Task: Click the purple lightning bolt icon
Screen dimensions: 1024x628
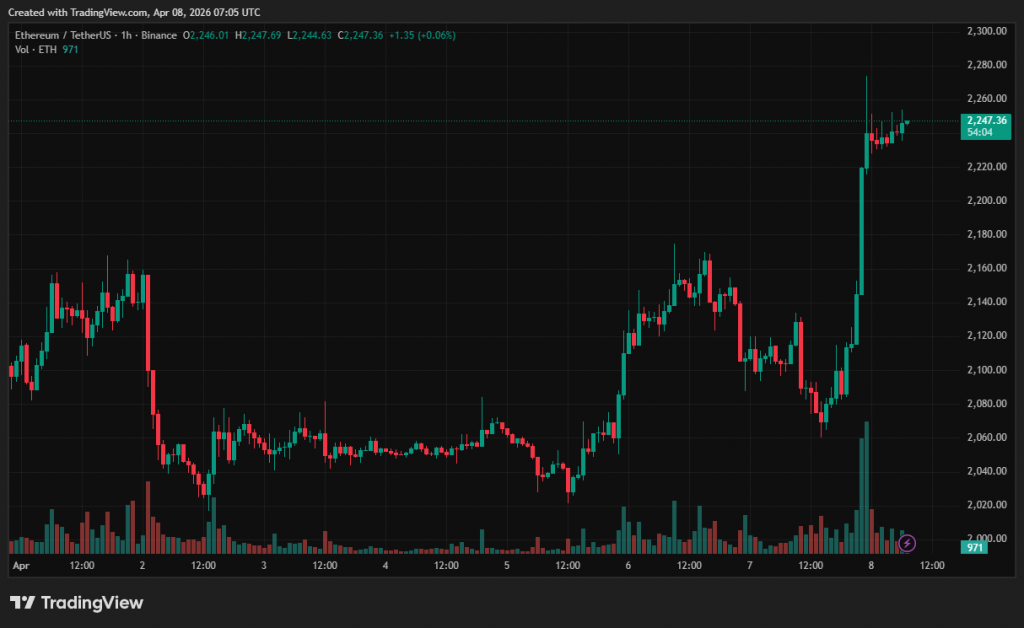Action: [907, 543]
